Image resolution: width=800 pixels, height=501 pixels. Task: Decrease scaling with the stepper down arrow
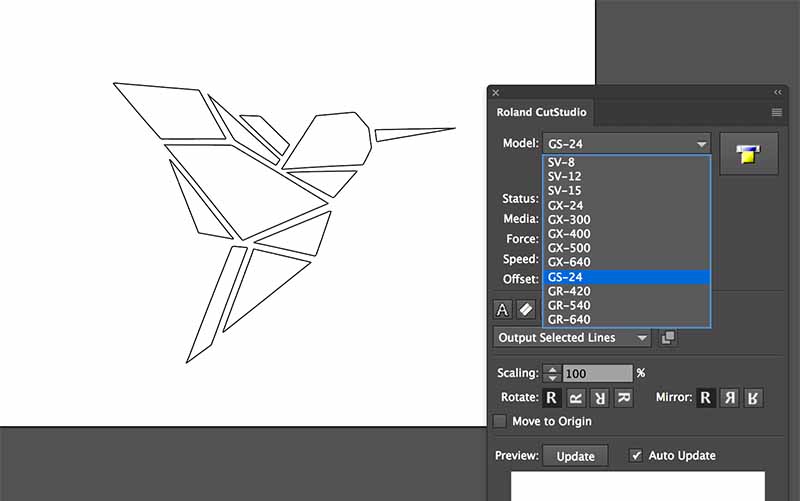tap(552, 378)
